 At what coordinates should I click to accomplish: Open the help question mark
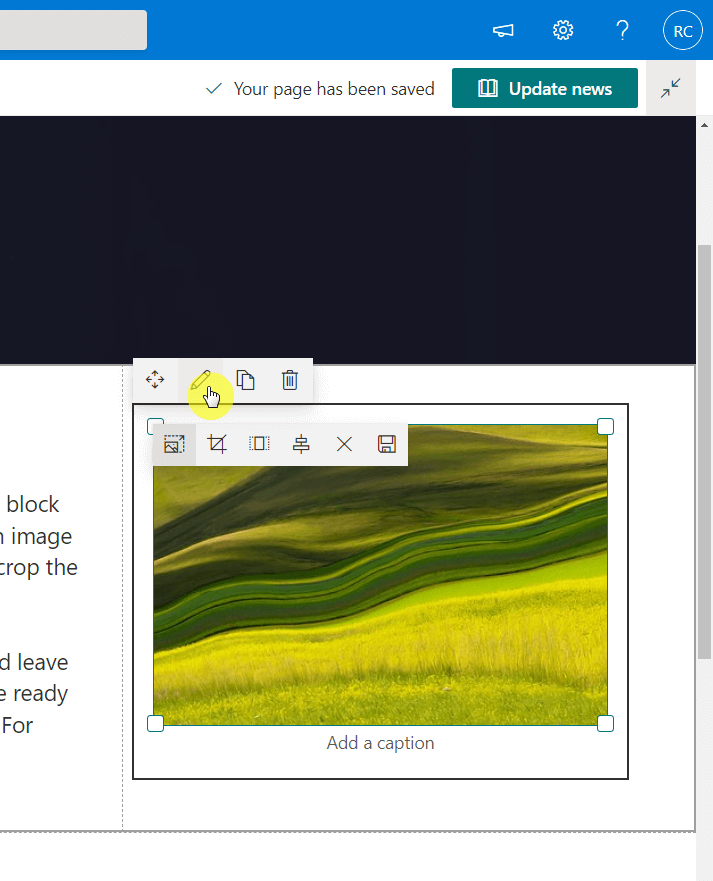[622, 30]
